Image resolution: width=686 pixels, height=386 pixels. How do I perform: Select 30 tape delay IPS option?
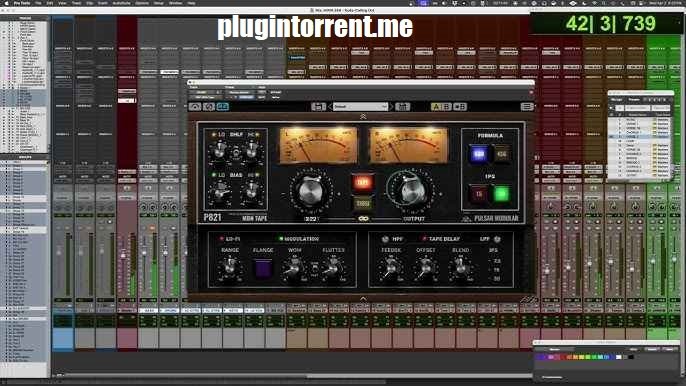(x=497, y=278)
